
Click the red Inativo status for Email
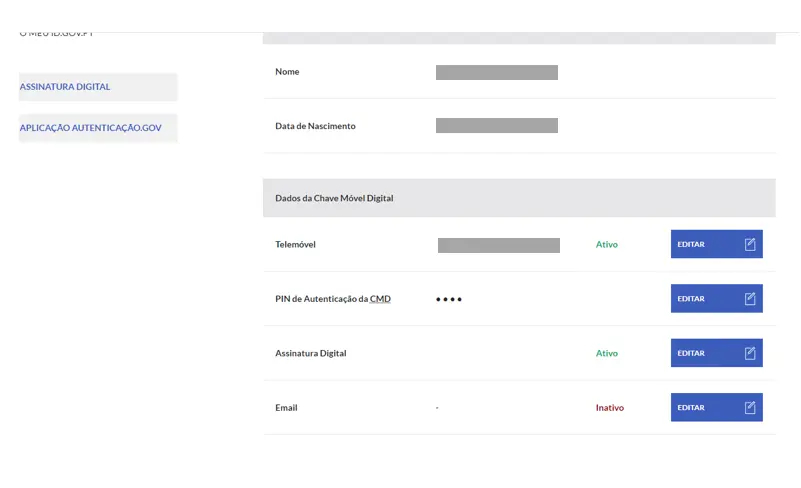pyautogui.click(x=610, y=408)
